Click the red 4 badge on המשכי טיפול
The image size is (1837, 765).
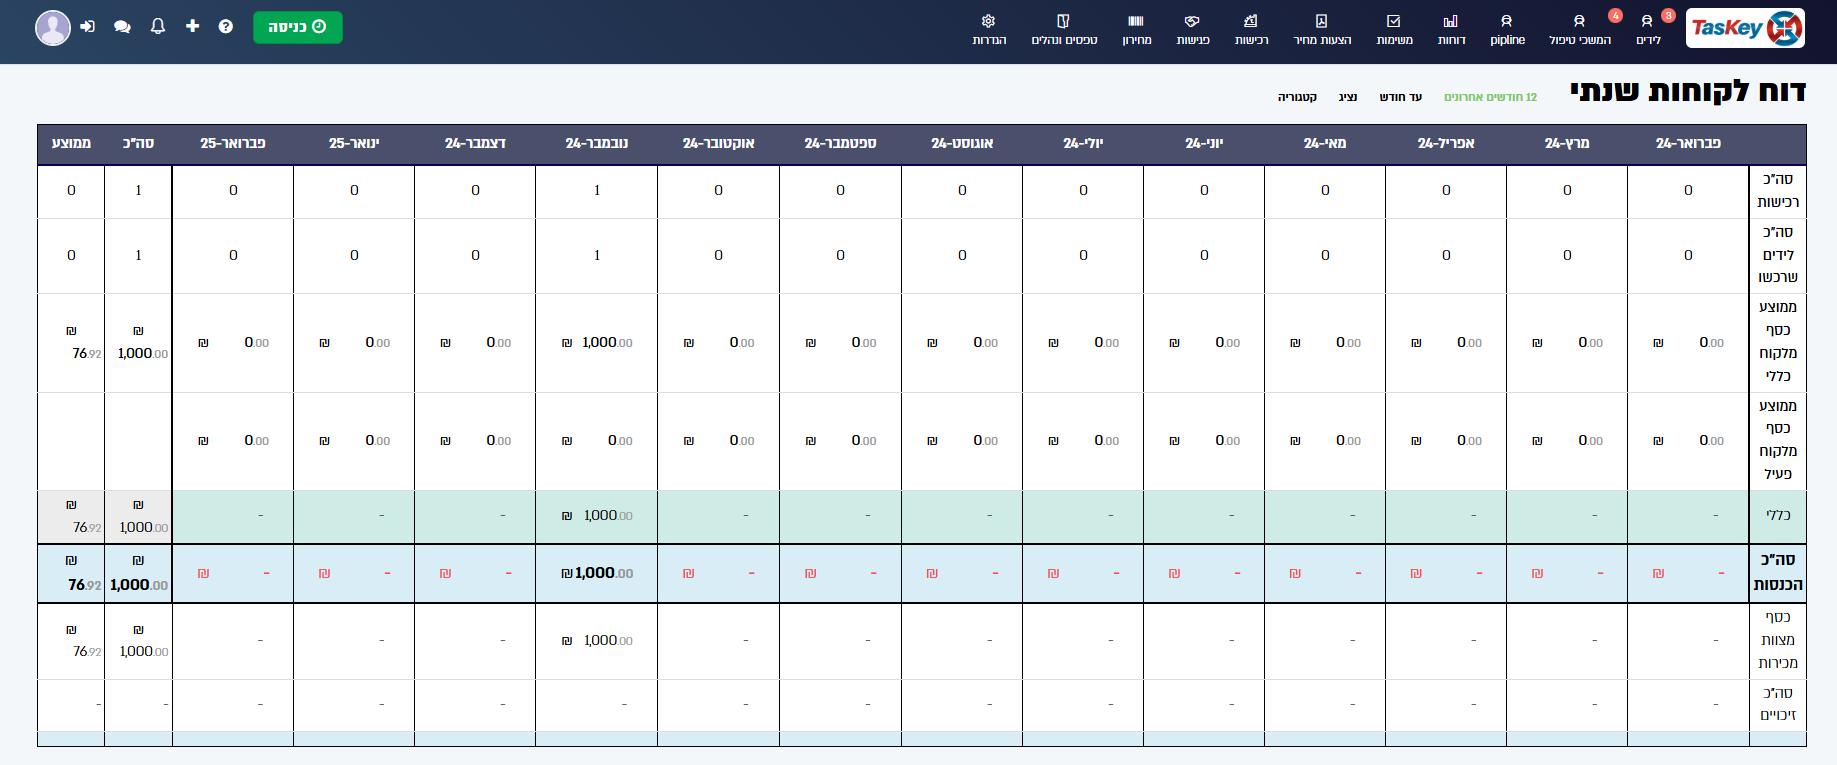1615,15
